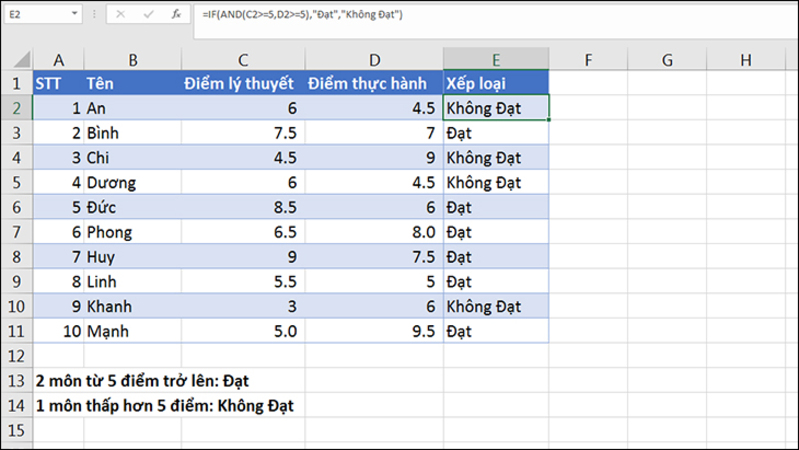Image resolution: width=799 pixels, height=450 pixels.
Task: Open the Name Box dropdown arrow
Action: pos(74,14)
